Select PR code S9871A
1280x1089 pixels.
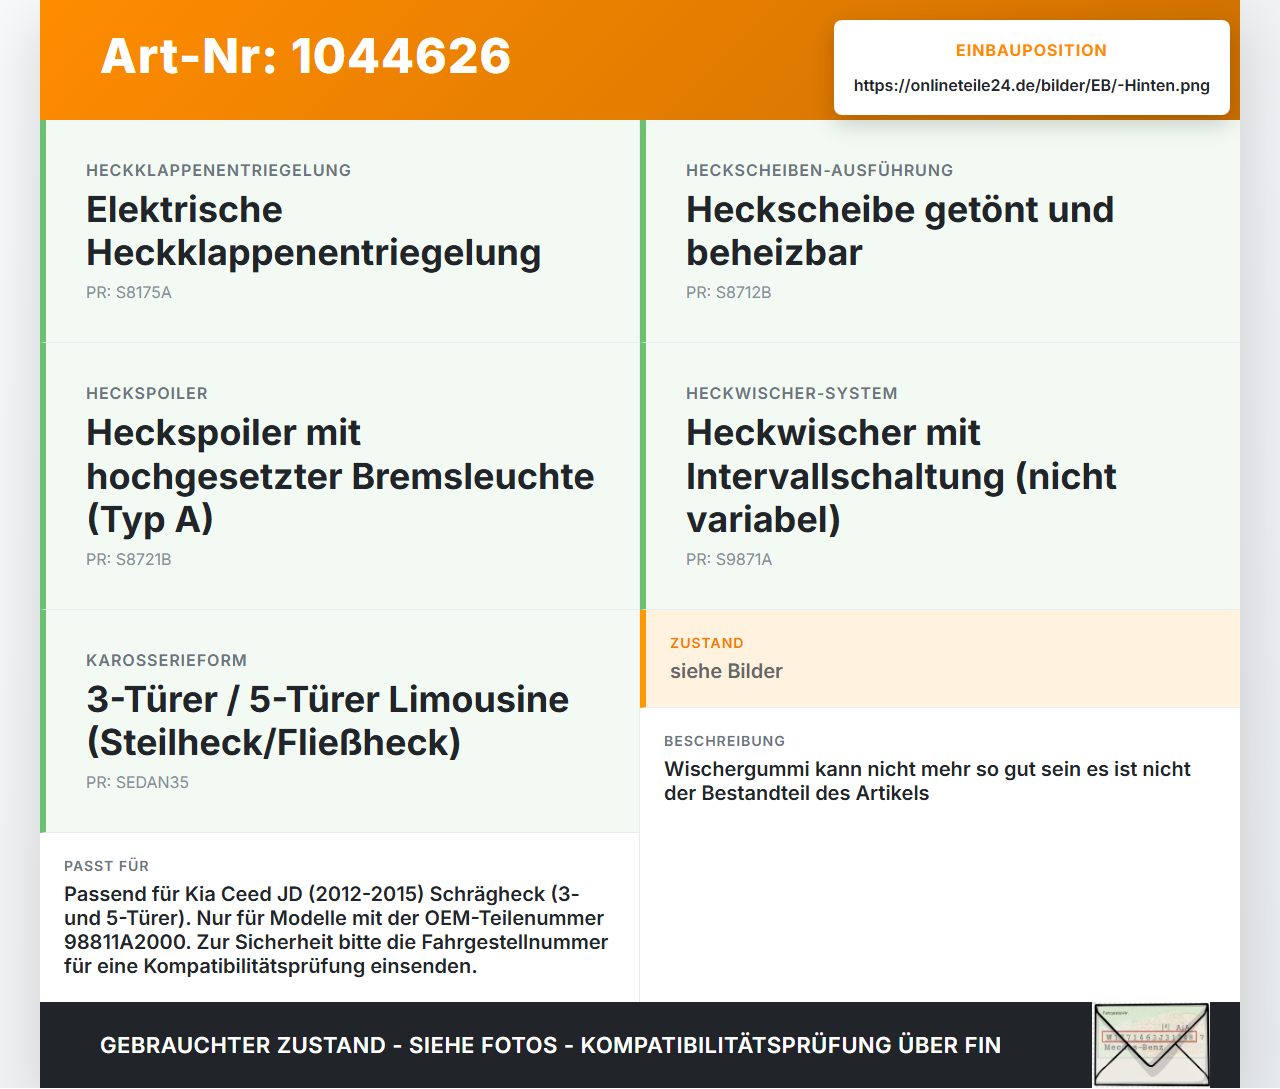(x=729, y=560)
